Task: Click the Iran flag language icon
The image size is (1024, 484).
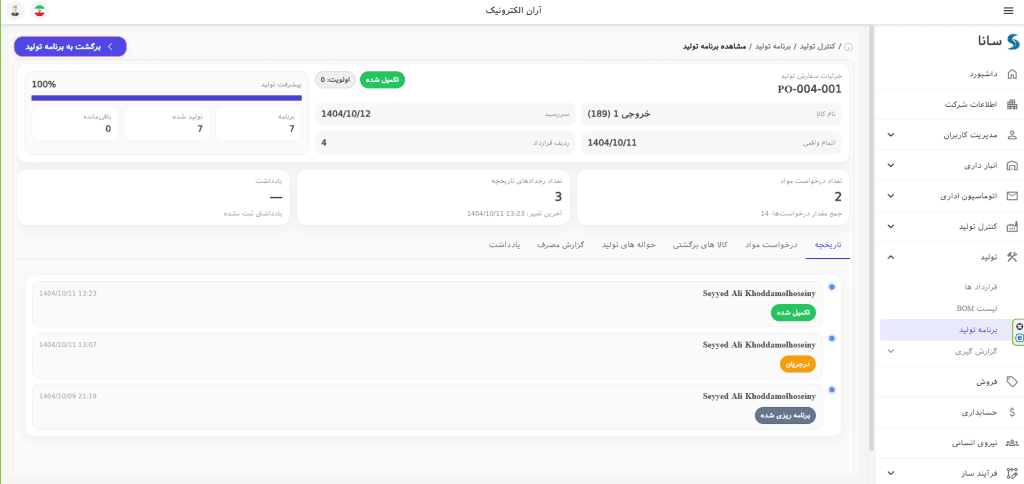Action: tap(40, 10)
